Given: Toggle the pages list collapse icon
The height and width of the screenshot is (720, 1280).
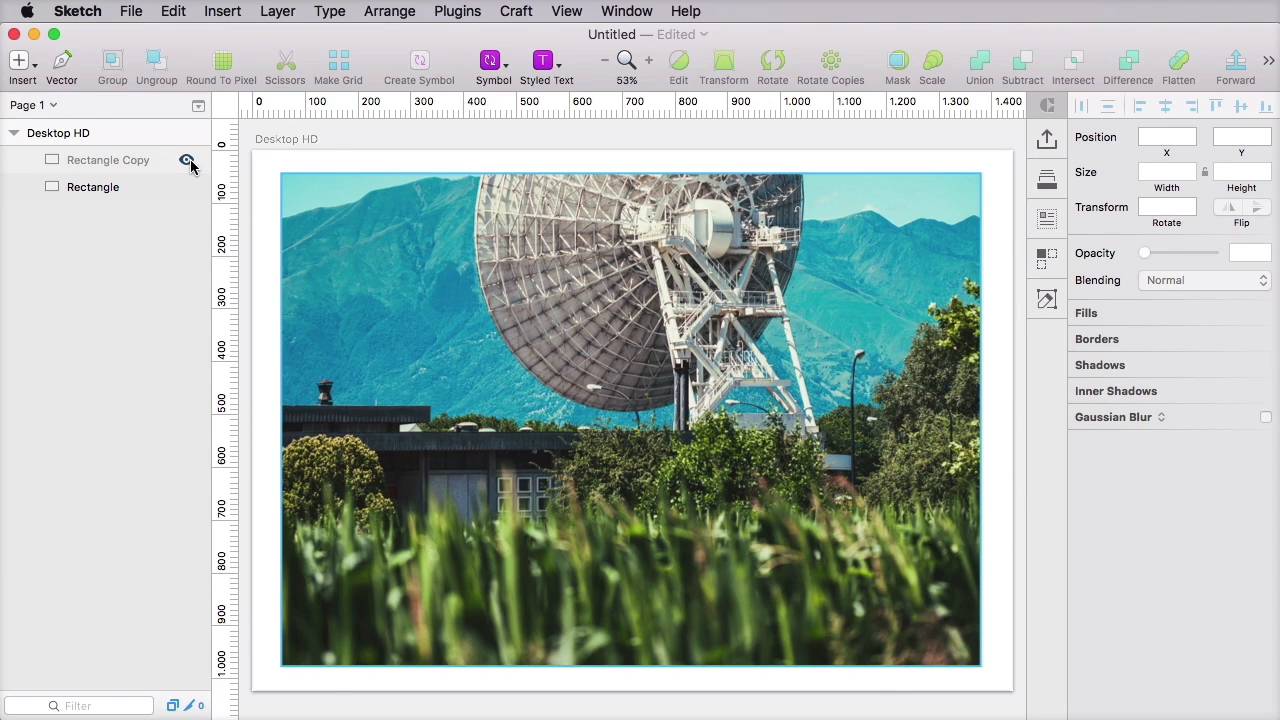Looking at the screenshot, I should click(x=198, y=105).
